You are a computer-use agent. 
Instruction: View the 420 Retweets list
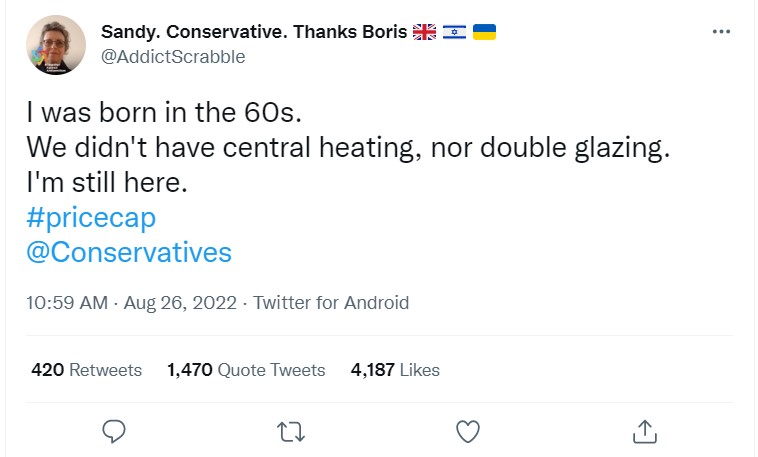[87, 370]
